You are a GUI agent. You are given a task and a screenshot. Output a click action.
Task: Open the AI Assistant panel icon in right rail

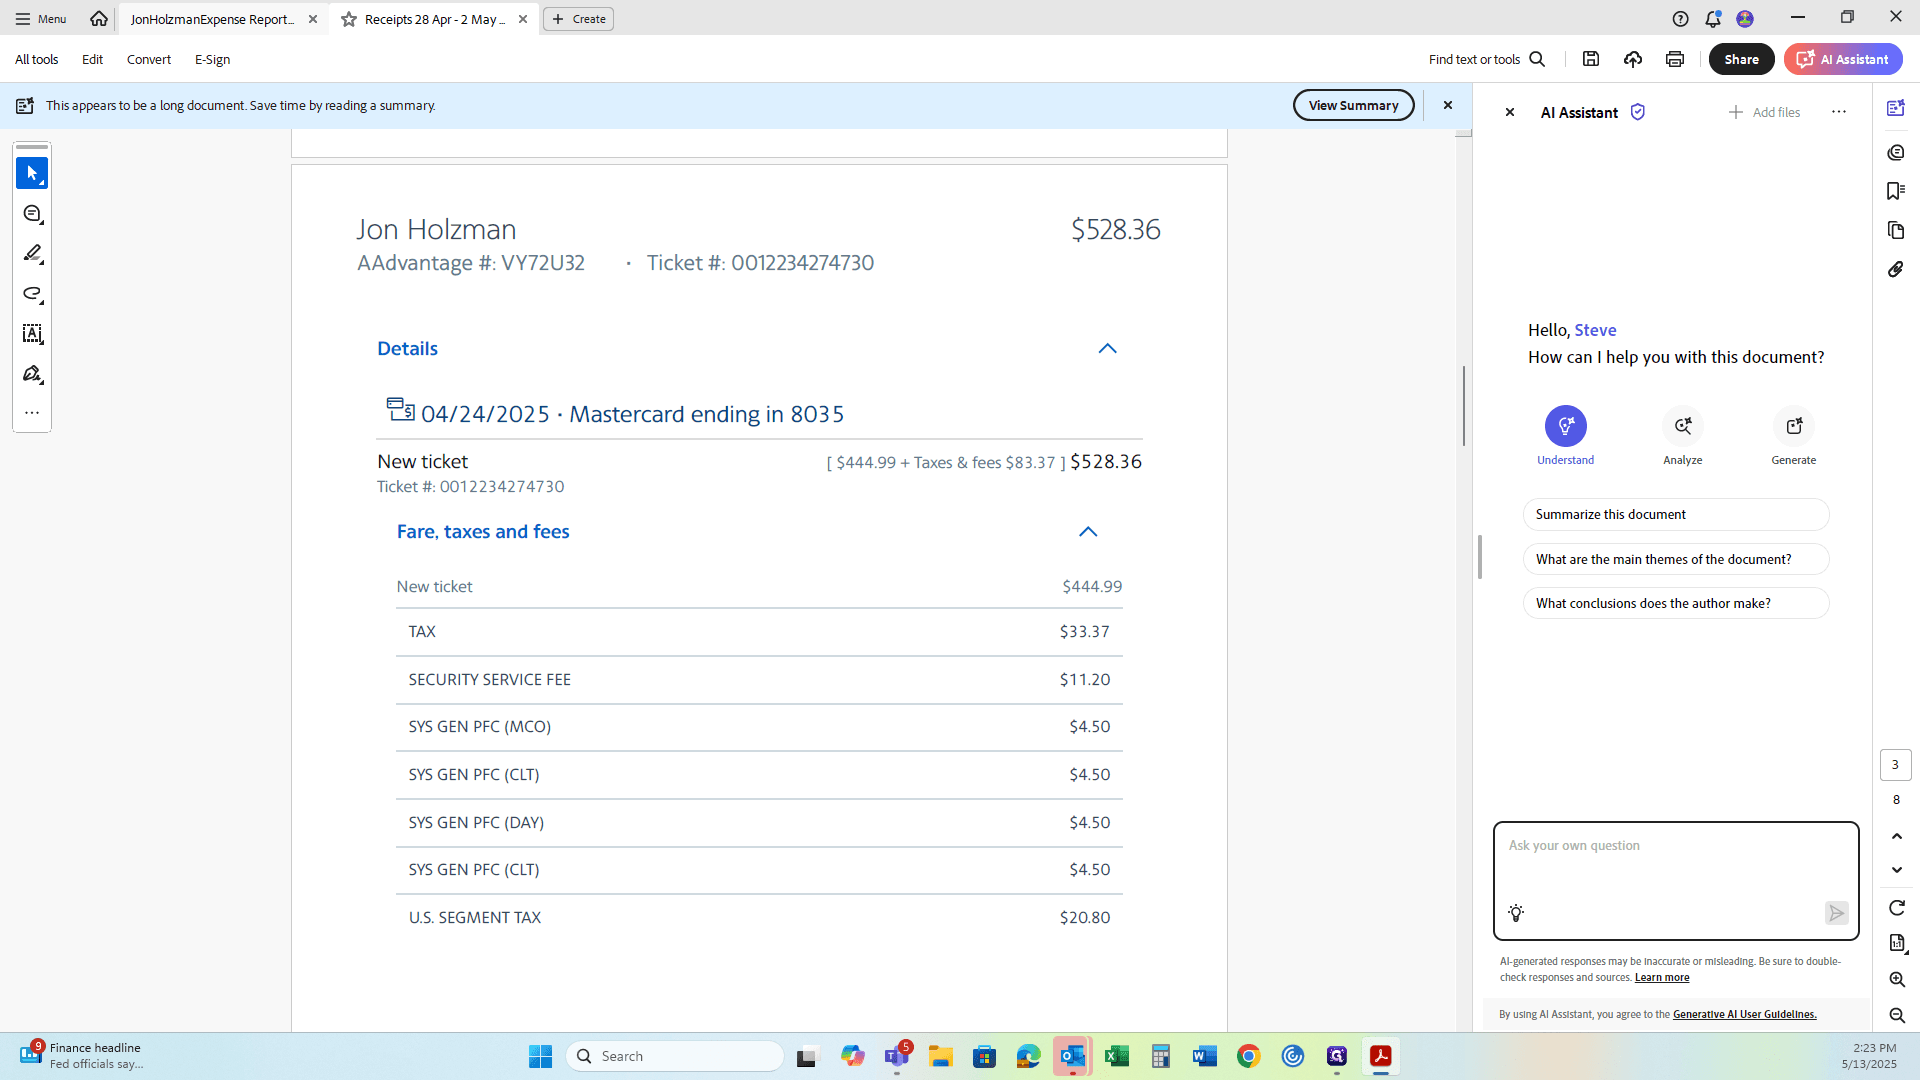(1896, 108)
